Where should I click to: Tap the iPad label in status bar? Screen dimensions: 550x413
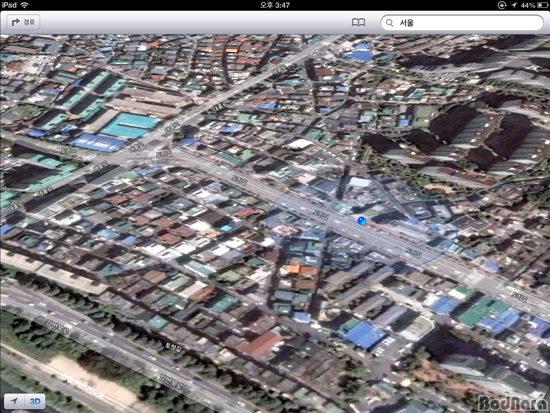(9, 5)
